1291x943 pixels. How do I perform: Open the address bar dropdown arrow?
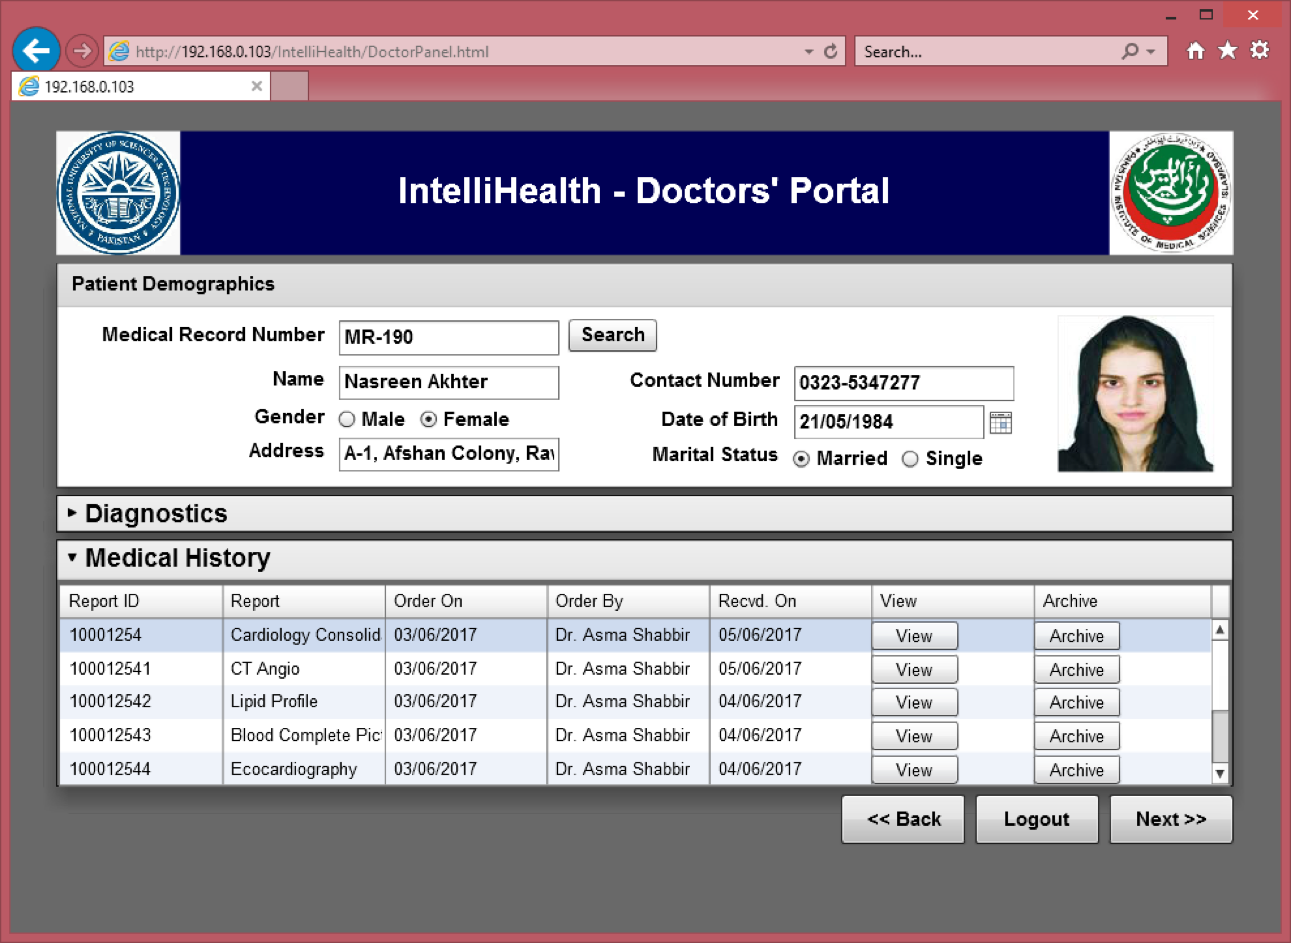809,52
